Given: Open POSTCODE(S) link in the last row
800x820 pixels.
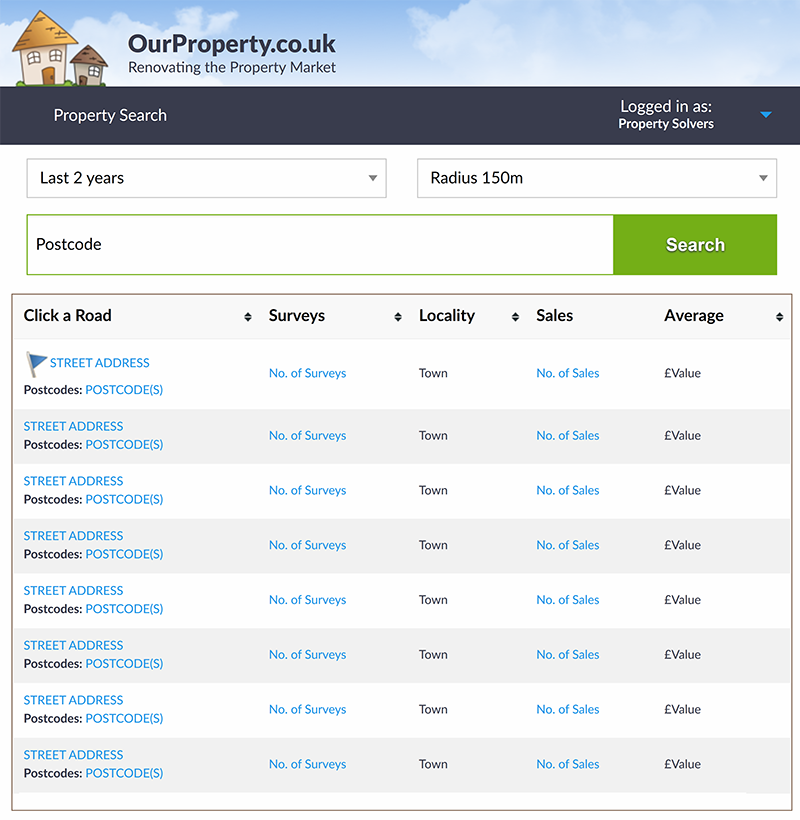Looking at the screenshot, I should tap(124, 773).
